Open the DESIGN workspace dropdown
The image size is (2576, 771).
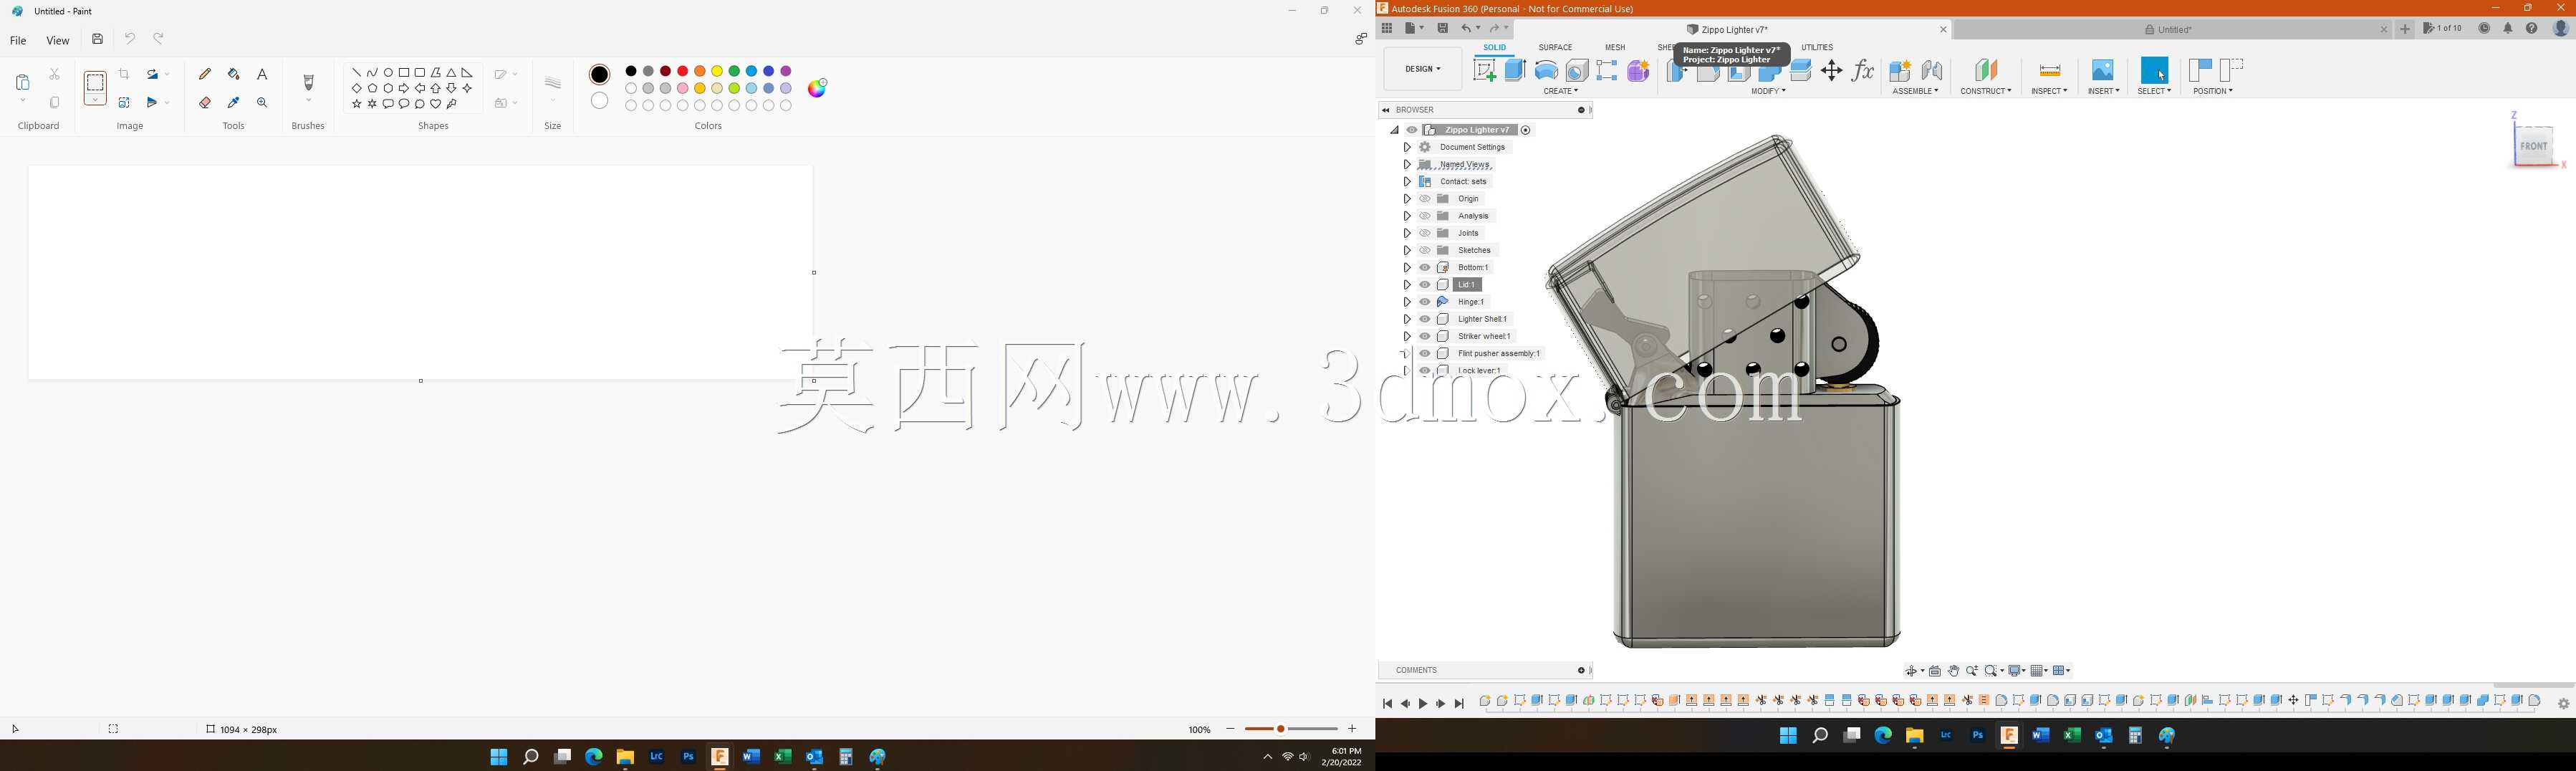point(1423,69)
